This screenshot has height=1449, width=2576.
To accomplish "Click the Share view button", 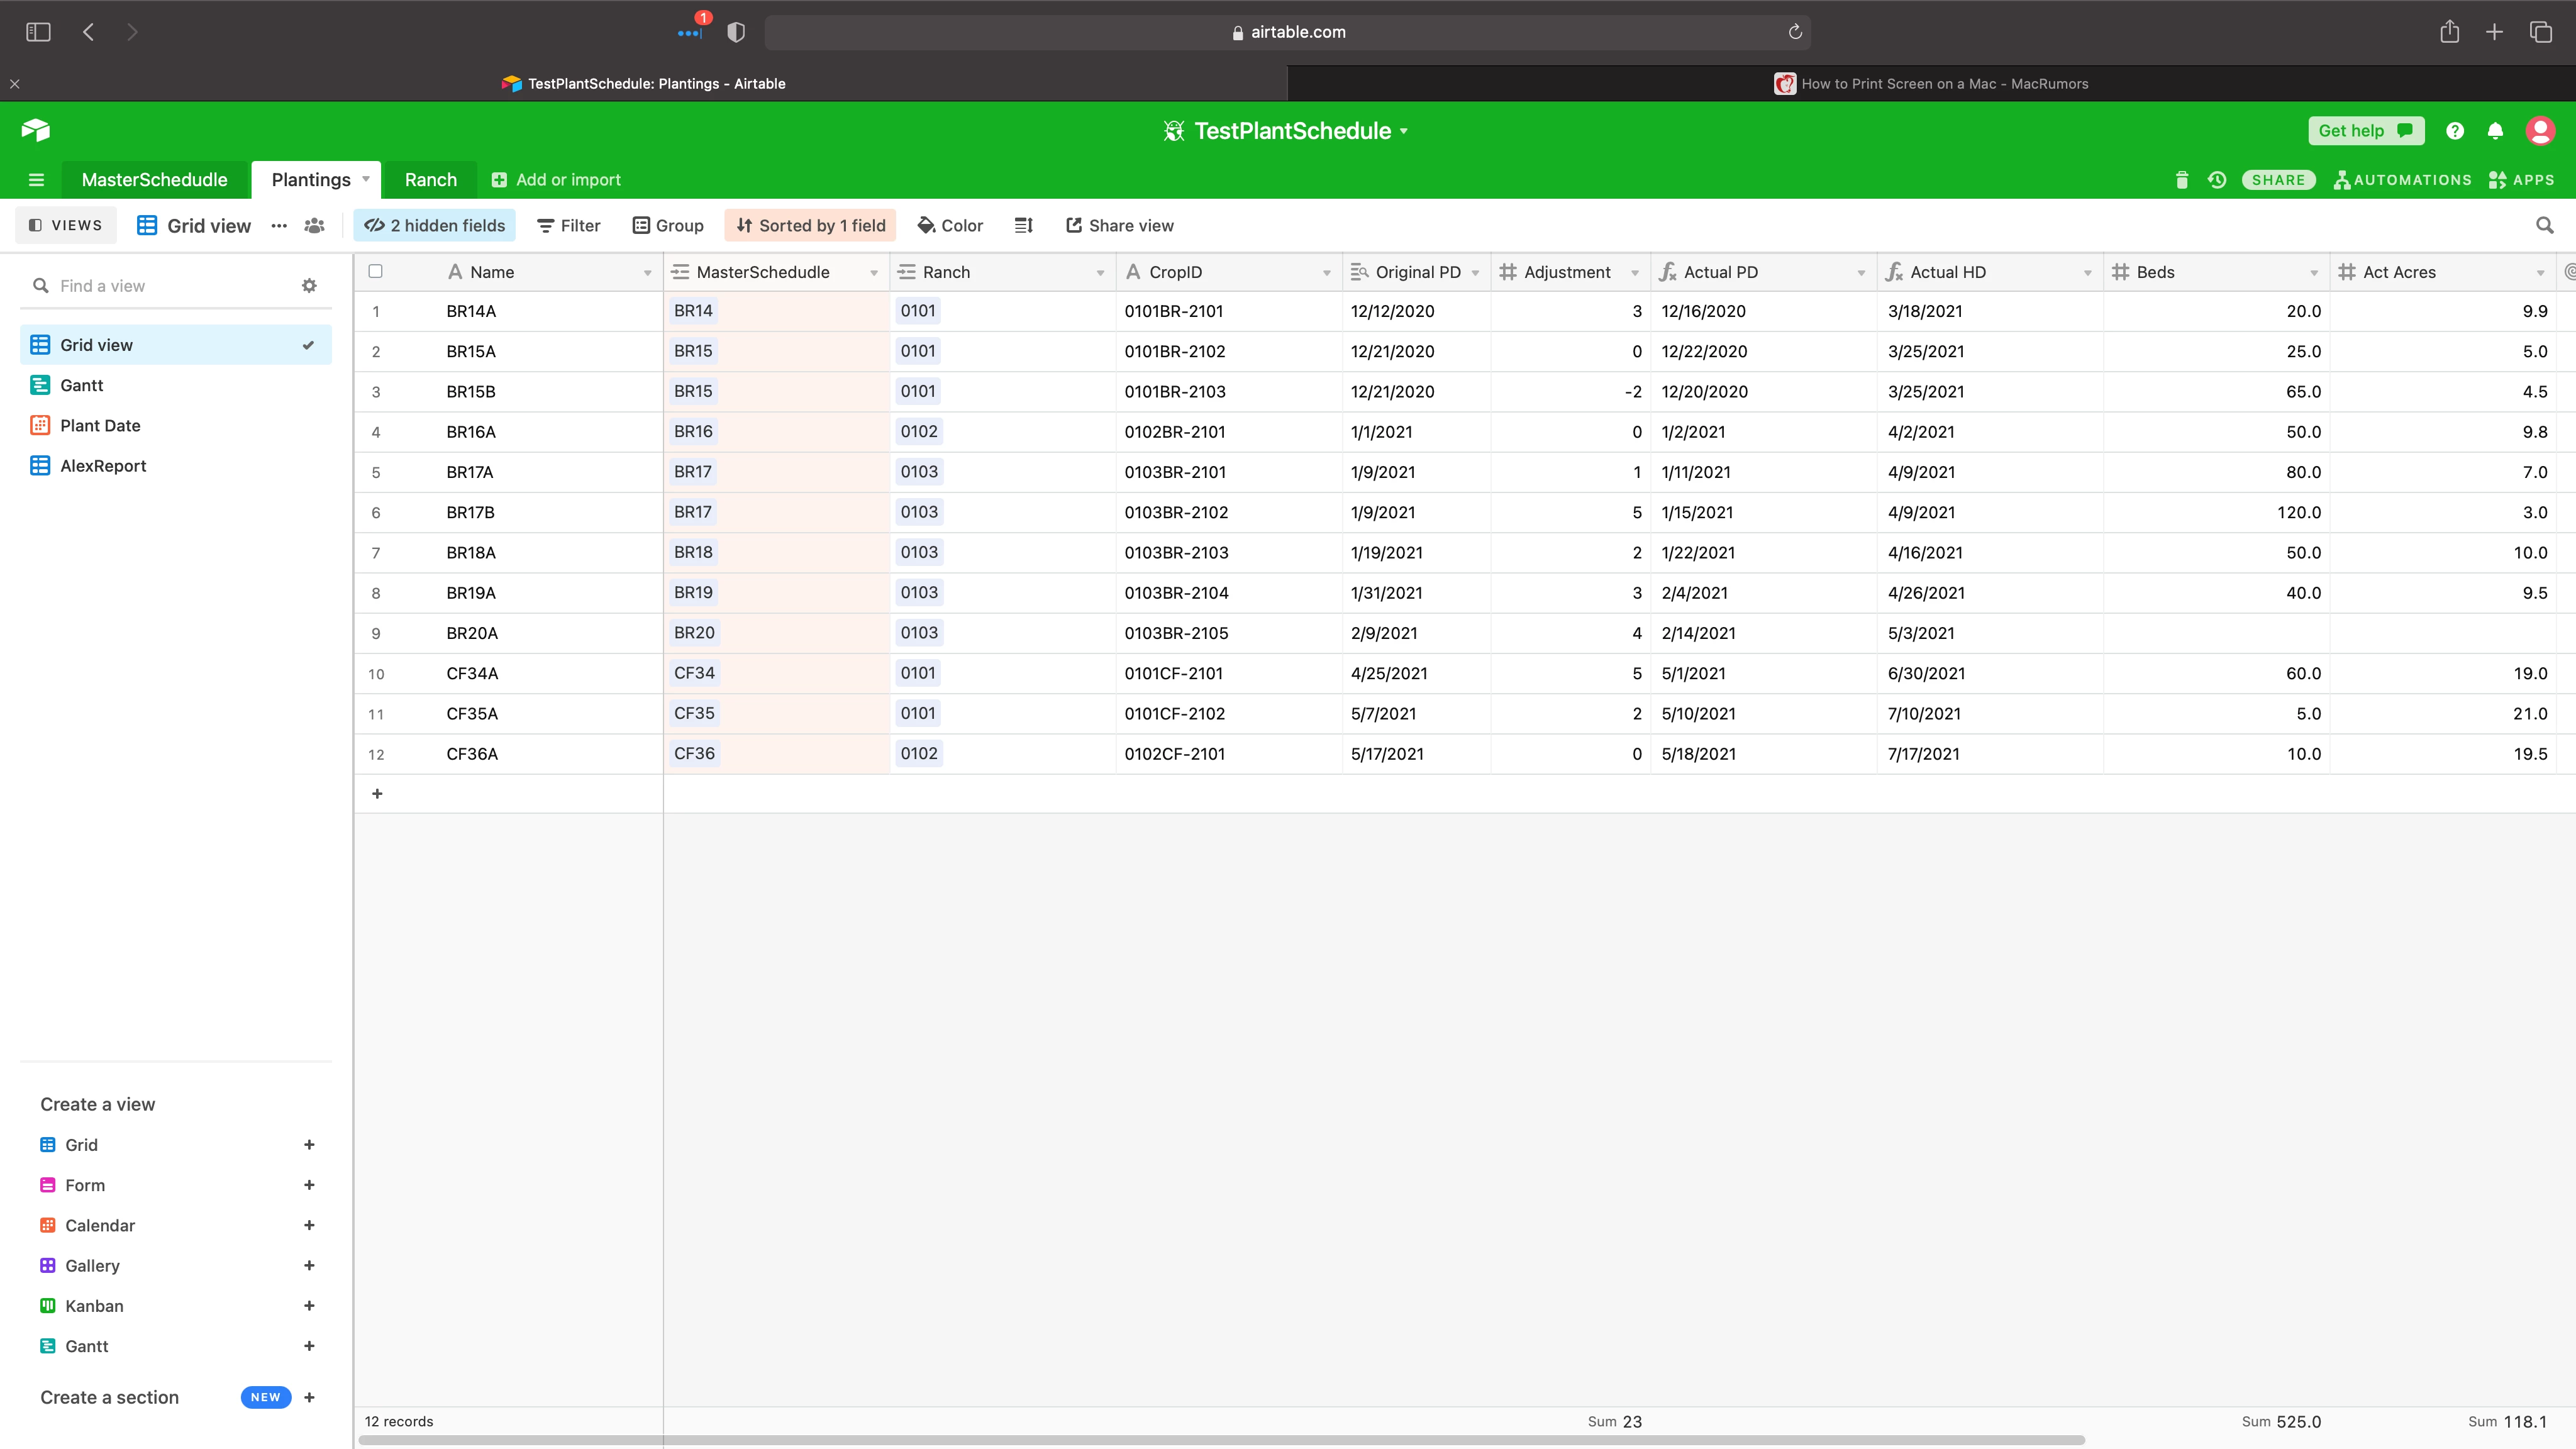I will click(x=1120, y=226).
